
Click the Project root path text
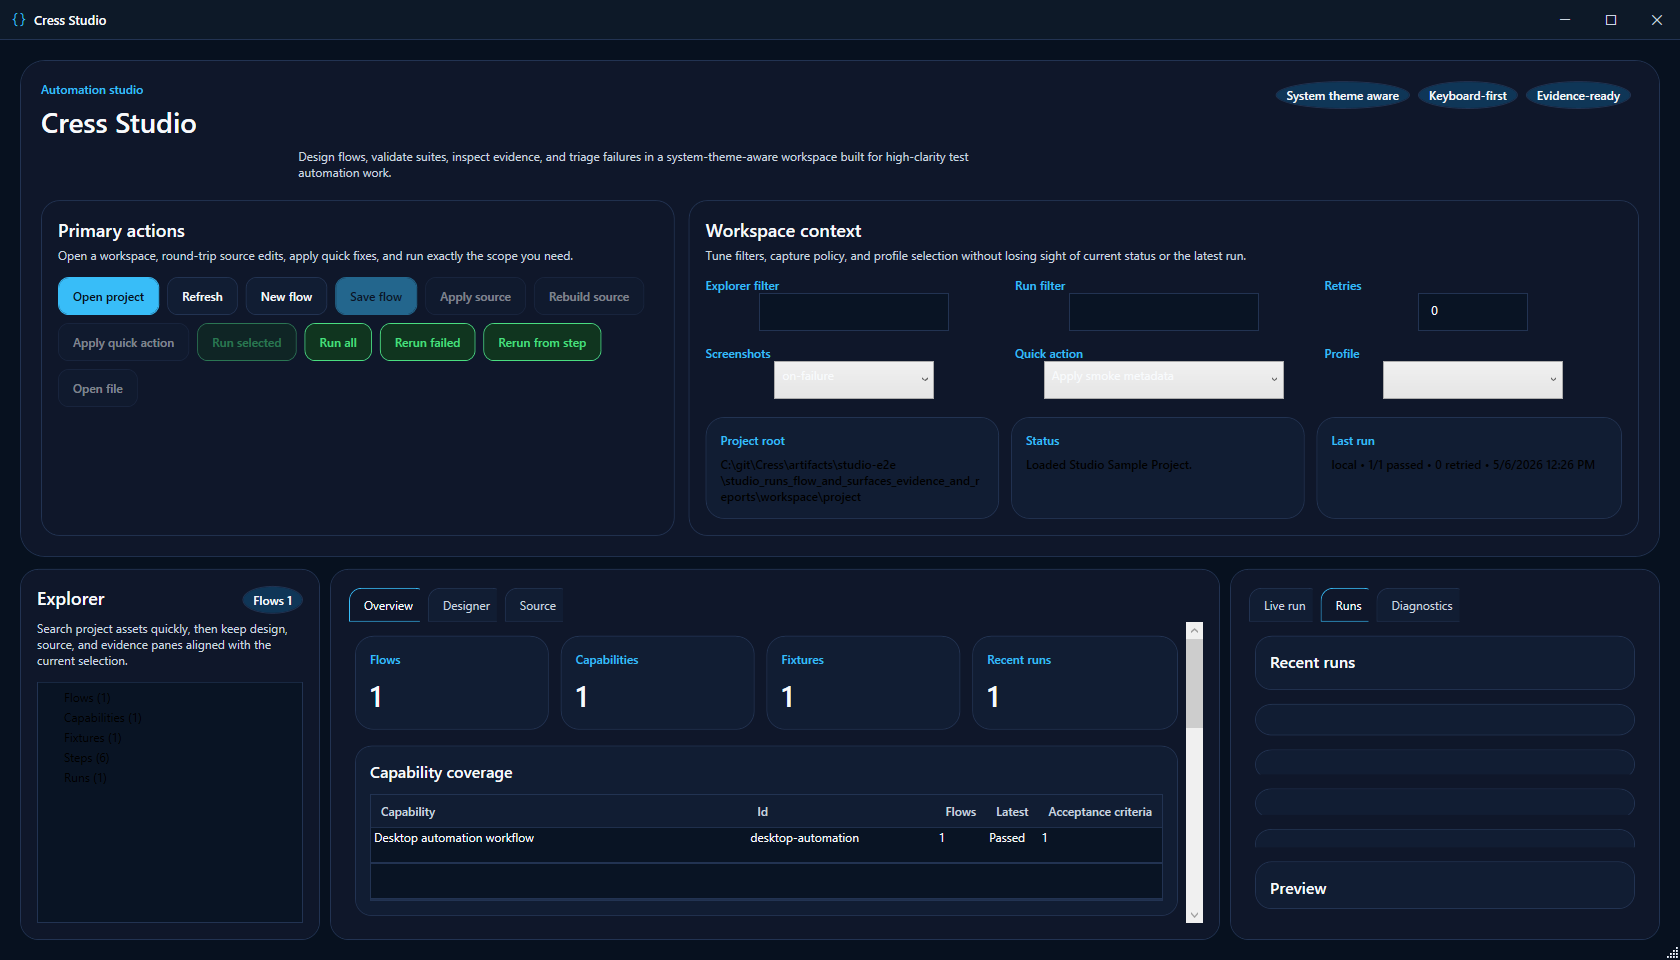(850, 481)
